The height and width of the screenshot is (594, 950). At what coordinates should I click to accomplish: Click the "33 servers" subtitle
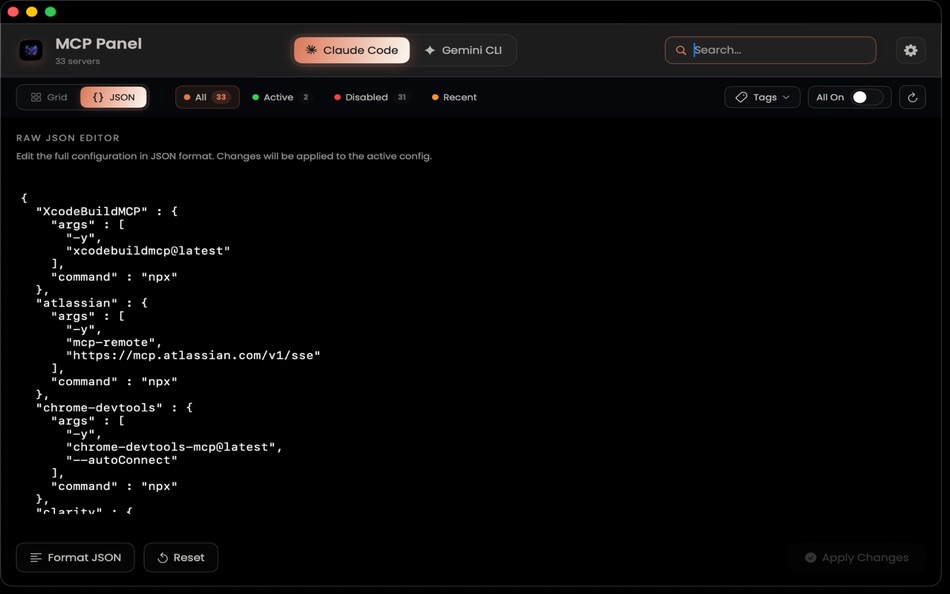(x=78, y=61)
